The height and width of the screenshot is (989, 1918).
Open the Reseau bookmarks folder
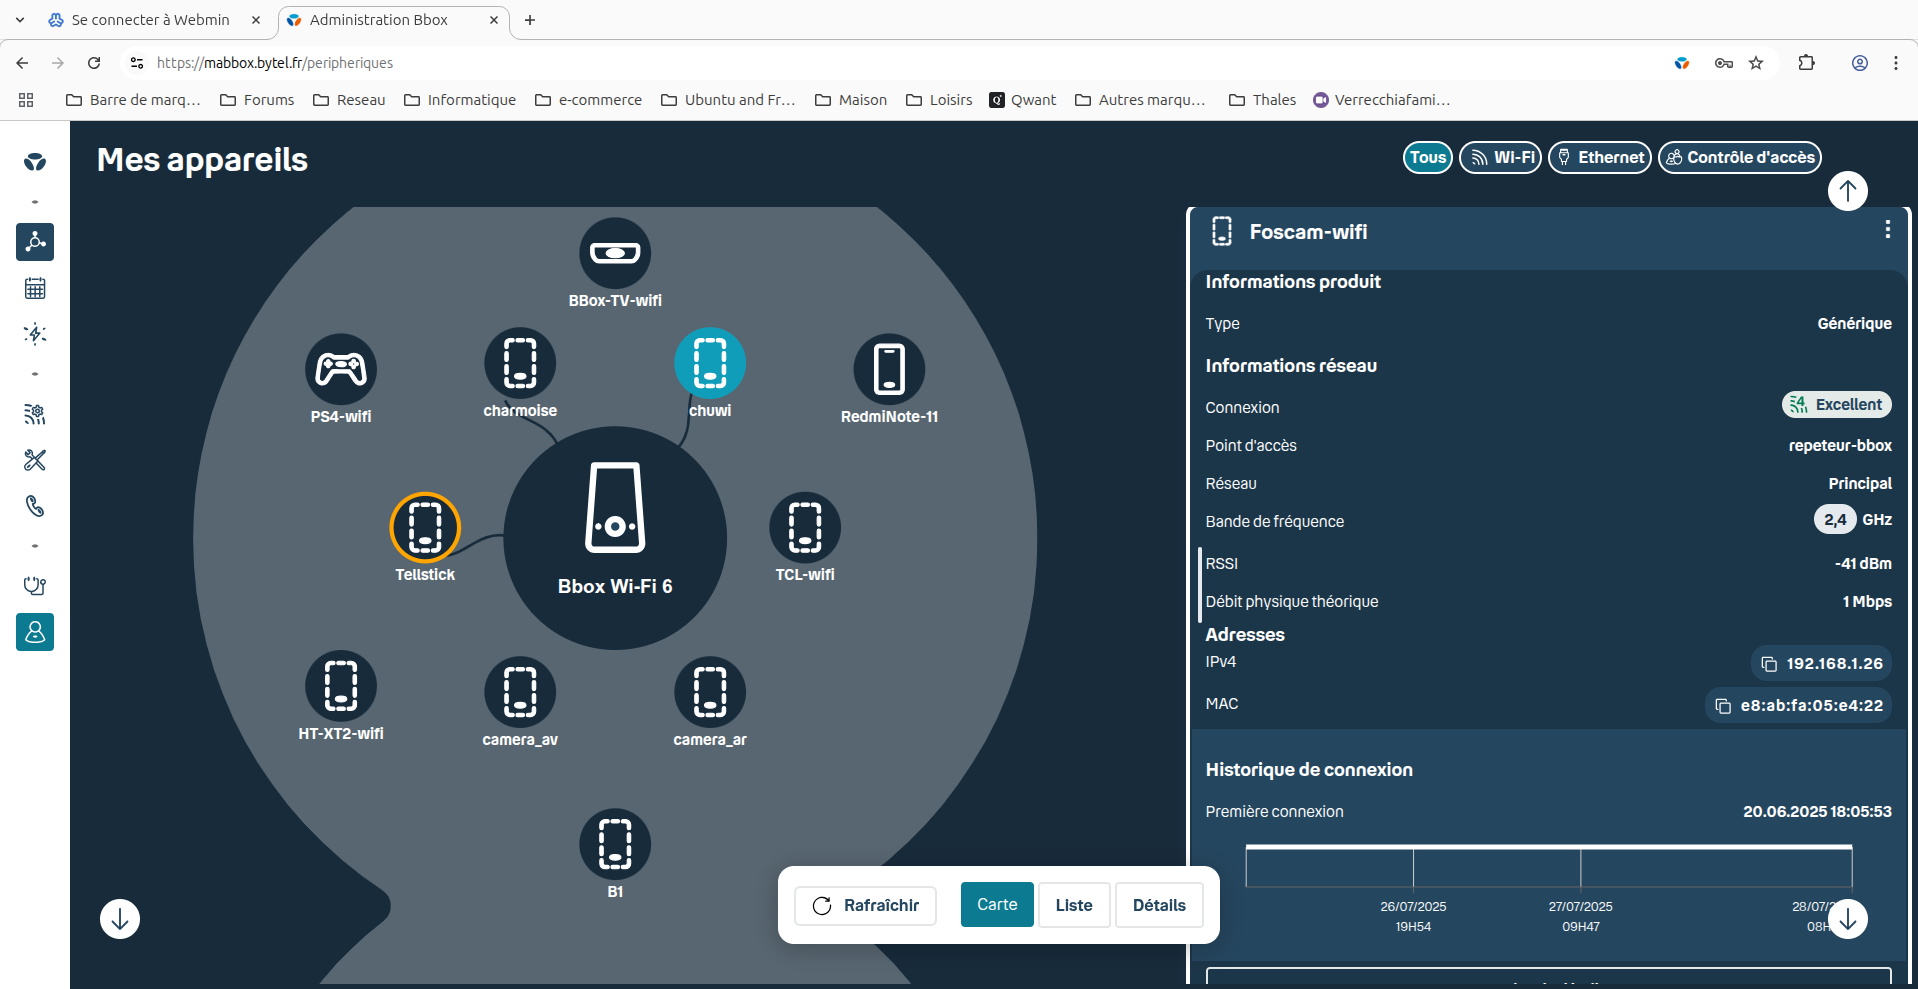[x=349, y=100]
